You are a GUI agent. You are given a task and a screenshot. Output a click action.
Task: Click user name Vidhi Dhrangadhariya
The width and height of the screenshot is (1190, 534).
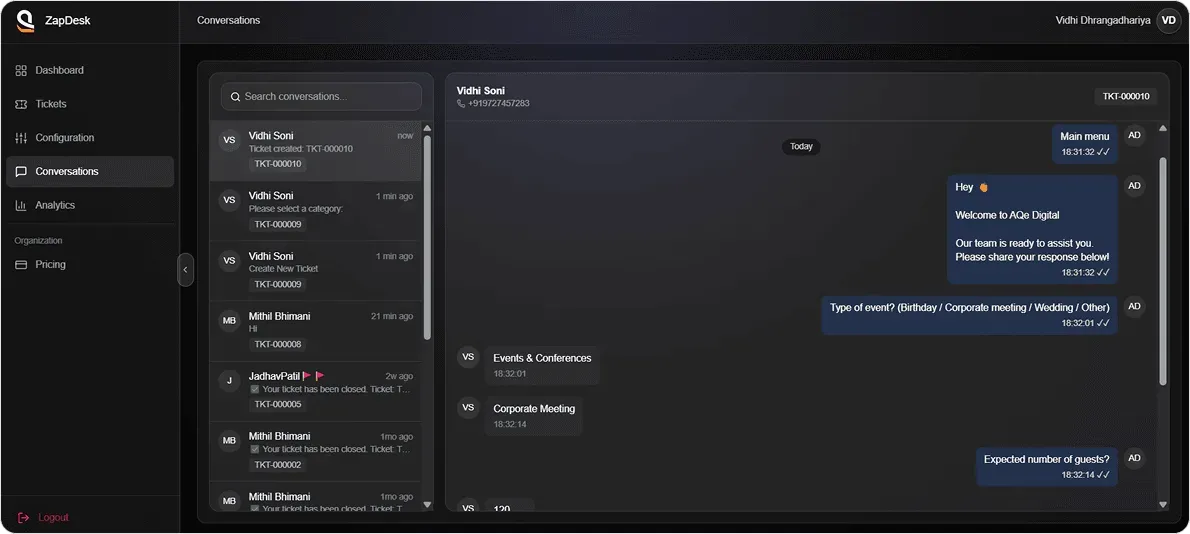pyautogui.click(x=1103, y=20)
